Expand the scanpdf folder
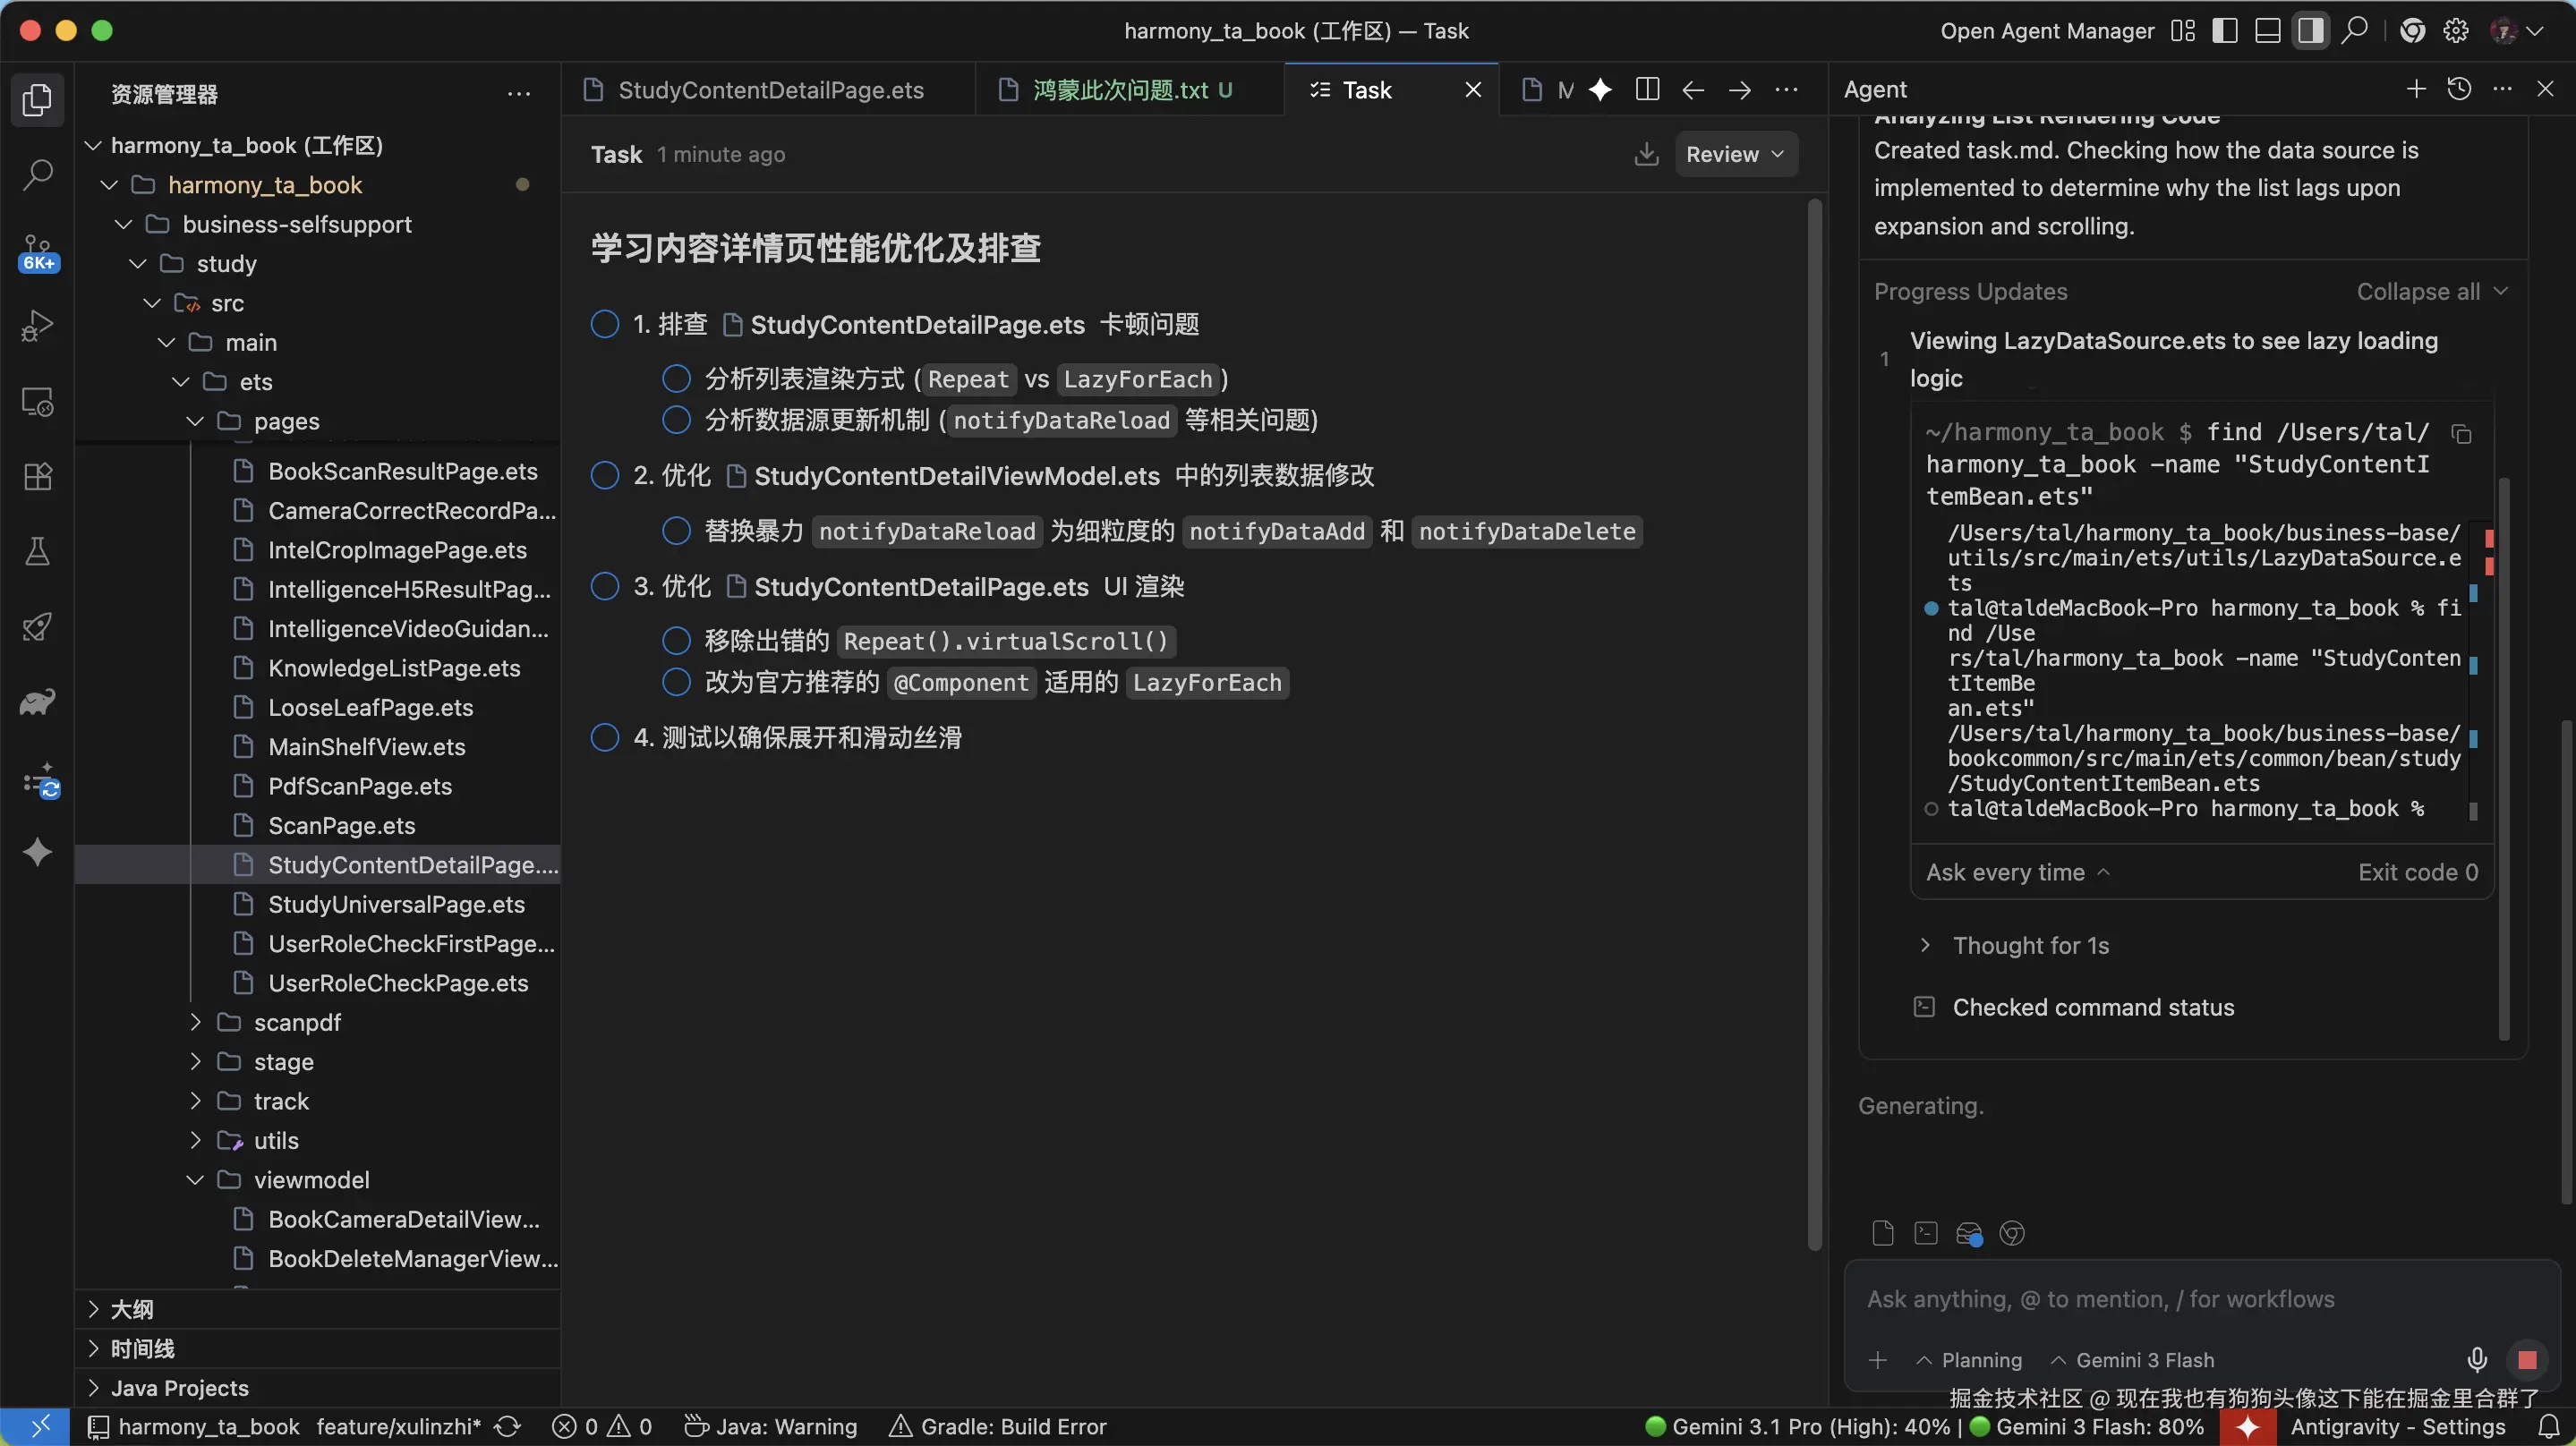 tap(196, 1021)
